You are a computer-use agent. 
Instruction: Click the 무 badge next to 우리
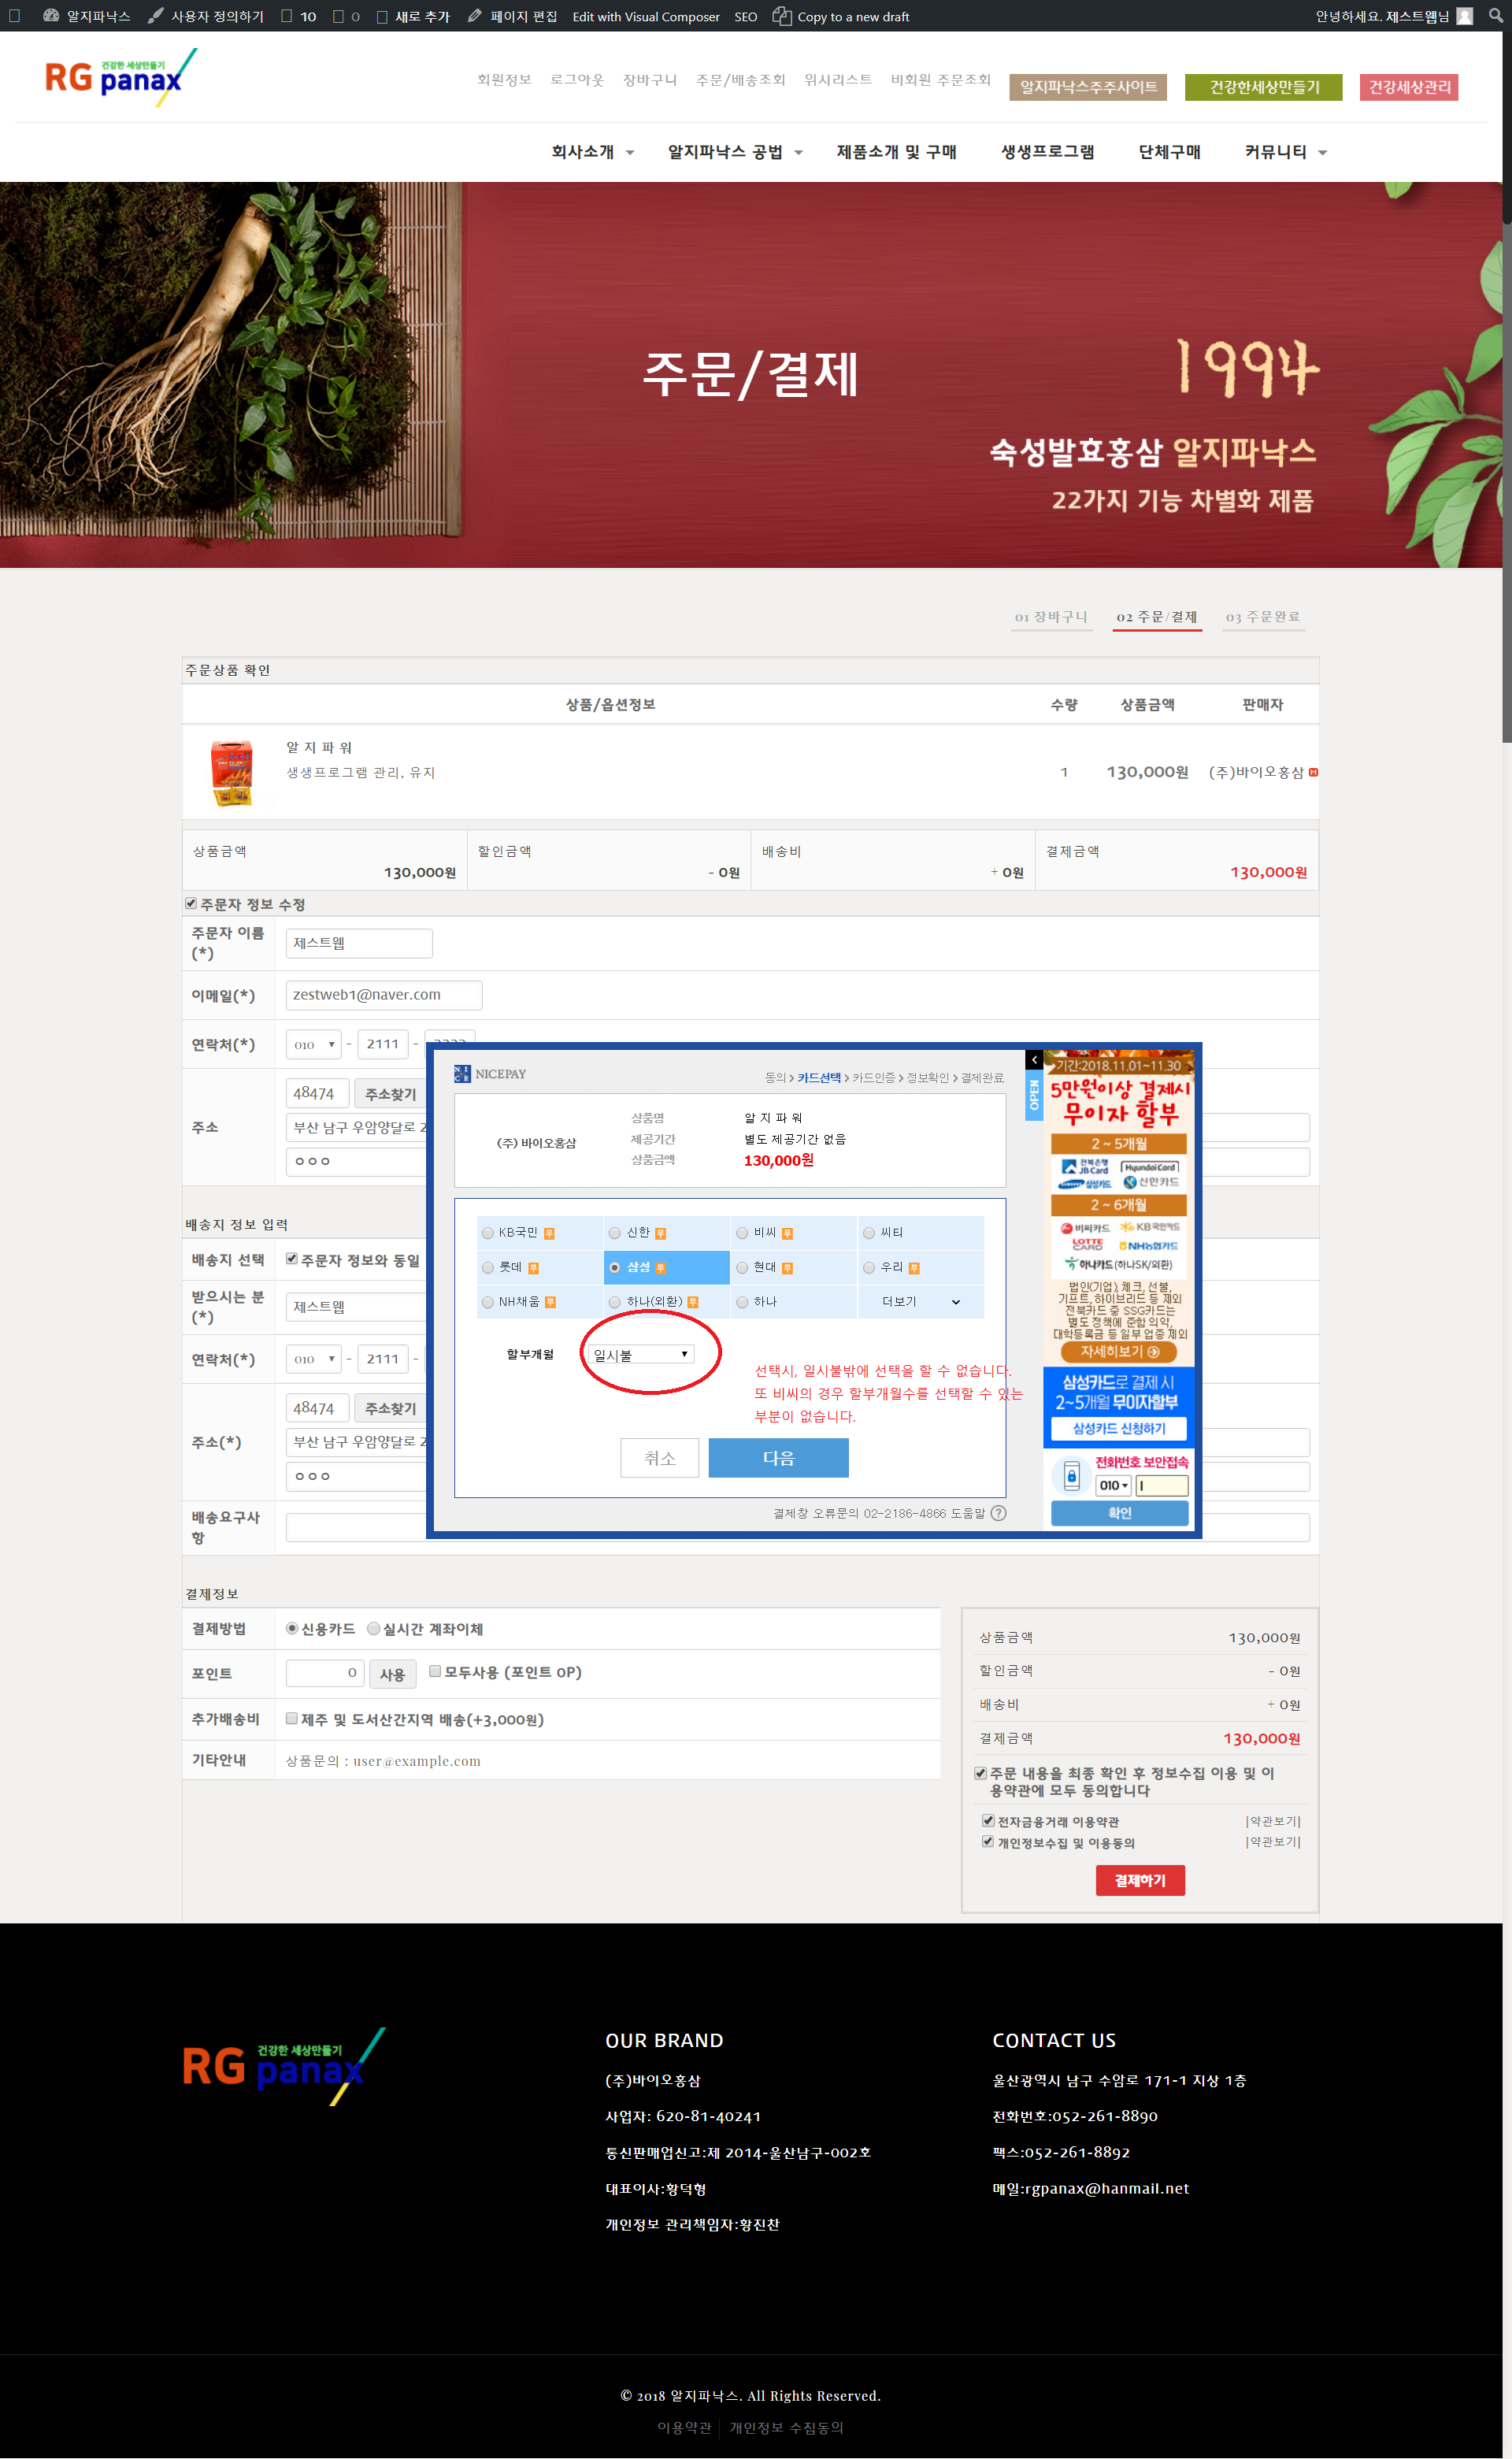(x=914, y=1268)
